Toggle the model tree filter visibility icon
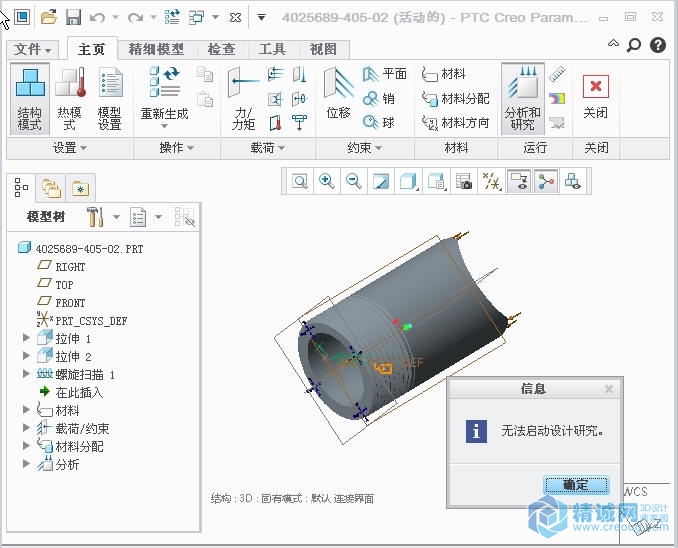 tap(185, 217)
